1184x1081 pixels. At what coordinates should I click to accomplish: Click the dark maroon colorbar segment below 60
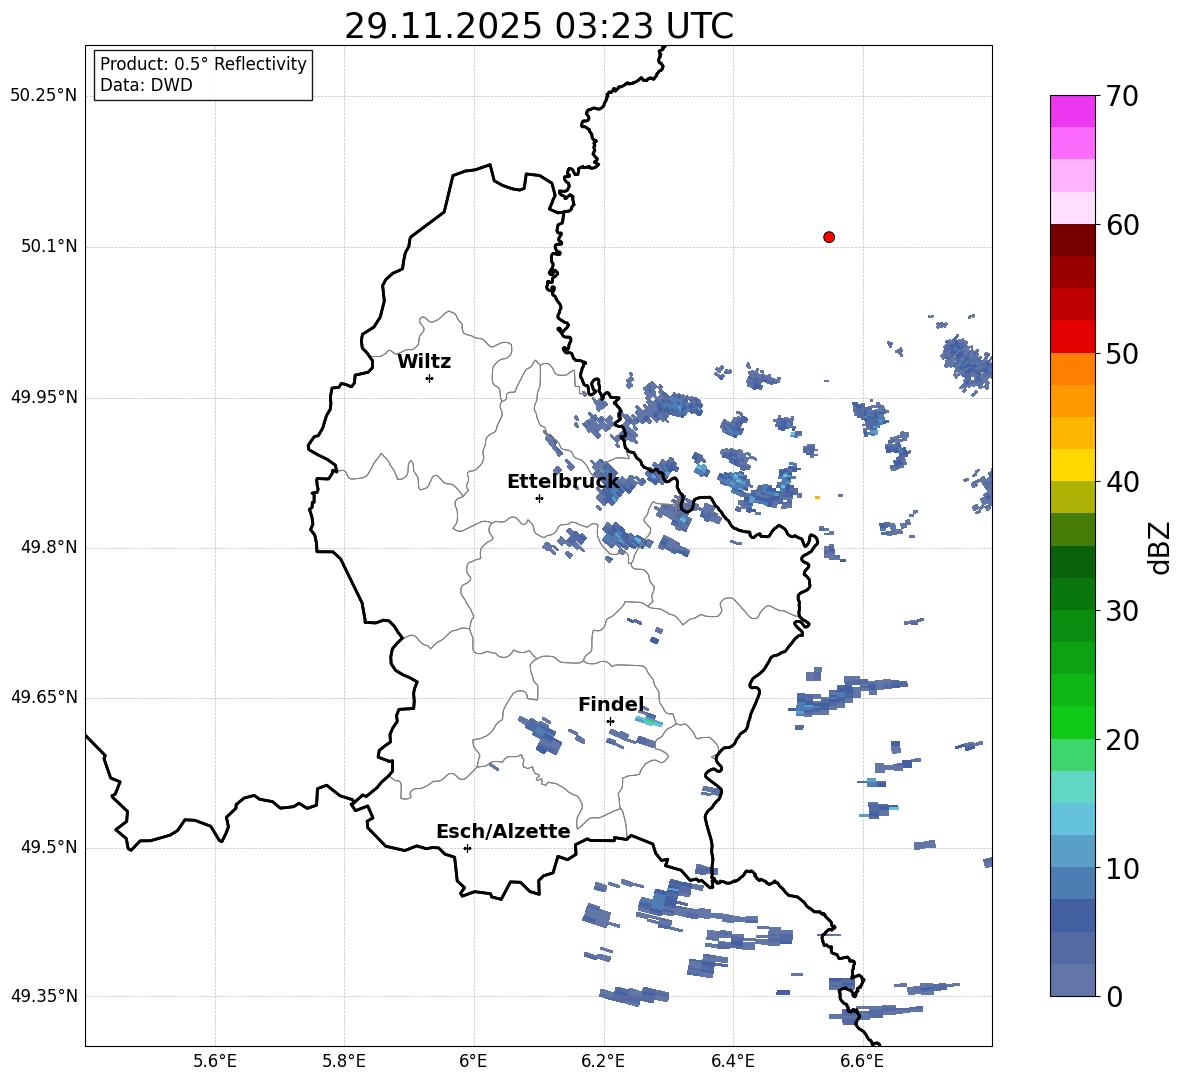coord(1072,240)
